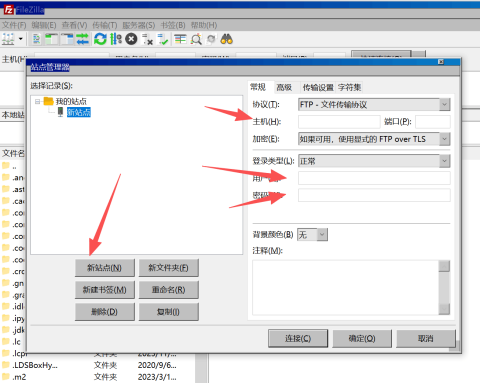Image resolution: width=480 pixels, height=383 pixels.
Task: Click the 2023/3/1... date cell
Action: (157, 377)
